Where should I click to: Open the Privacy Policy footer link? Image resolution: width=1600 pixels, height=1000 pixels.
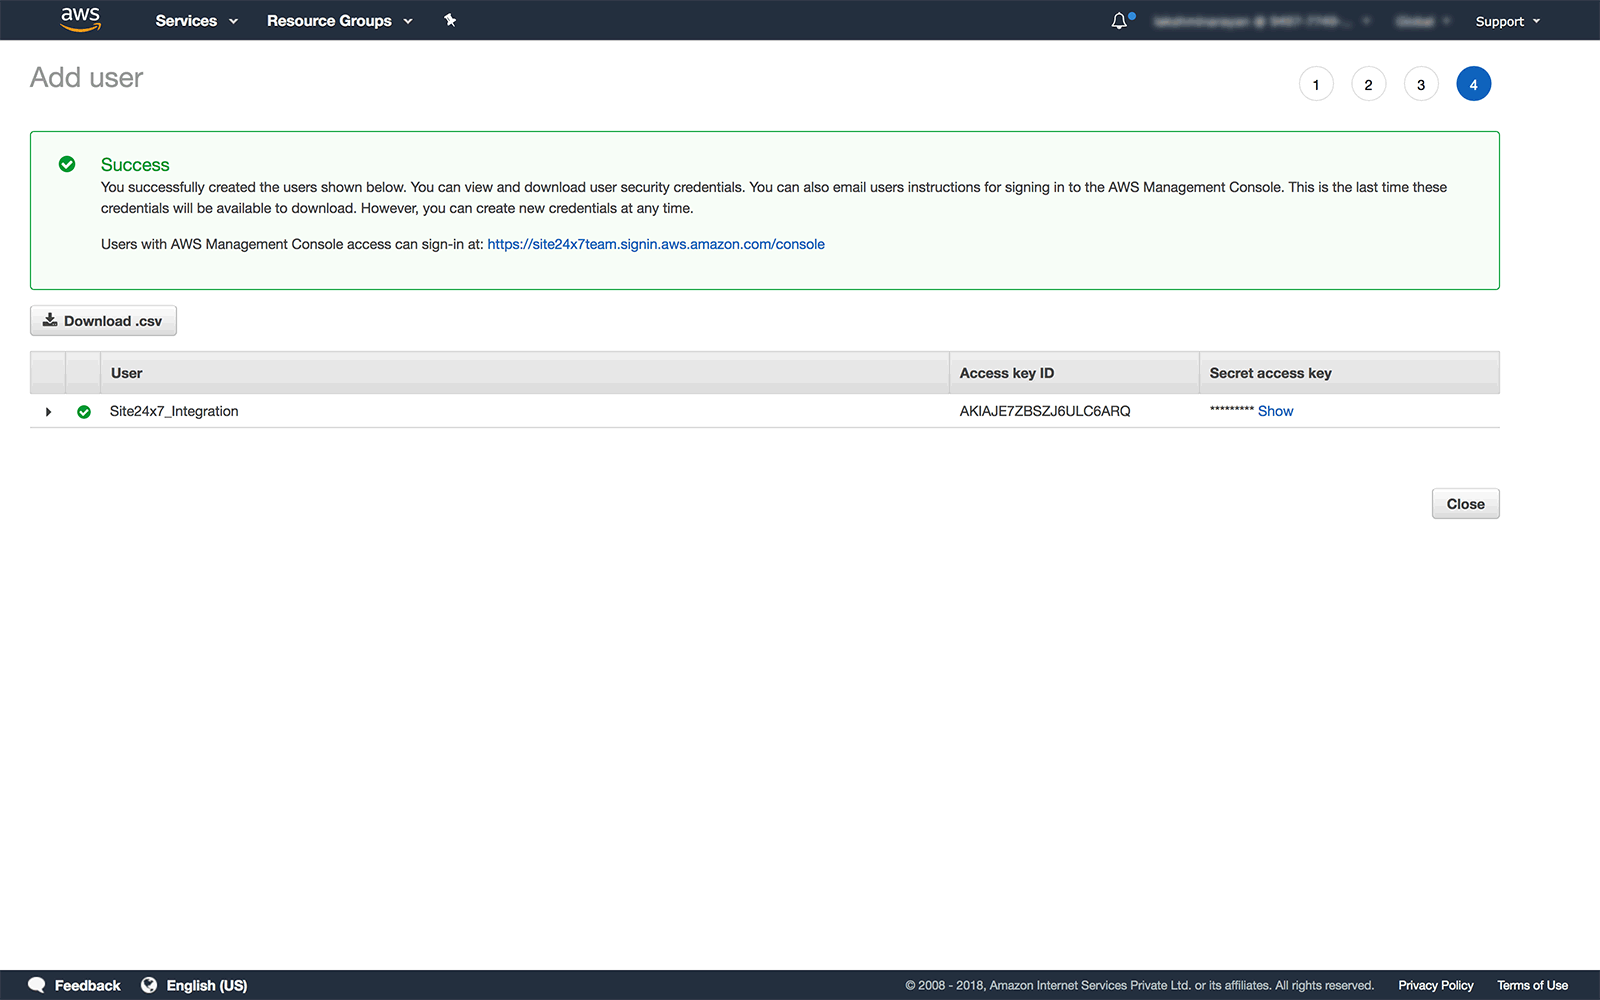(1435, 985)
